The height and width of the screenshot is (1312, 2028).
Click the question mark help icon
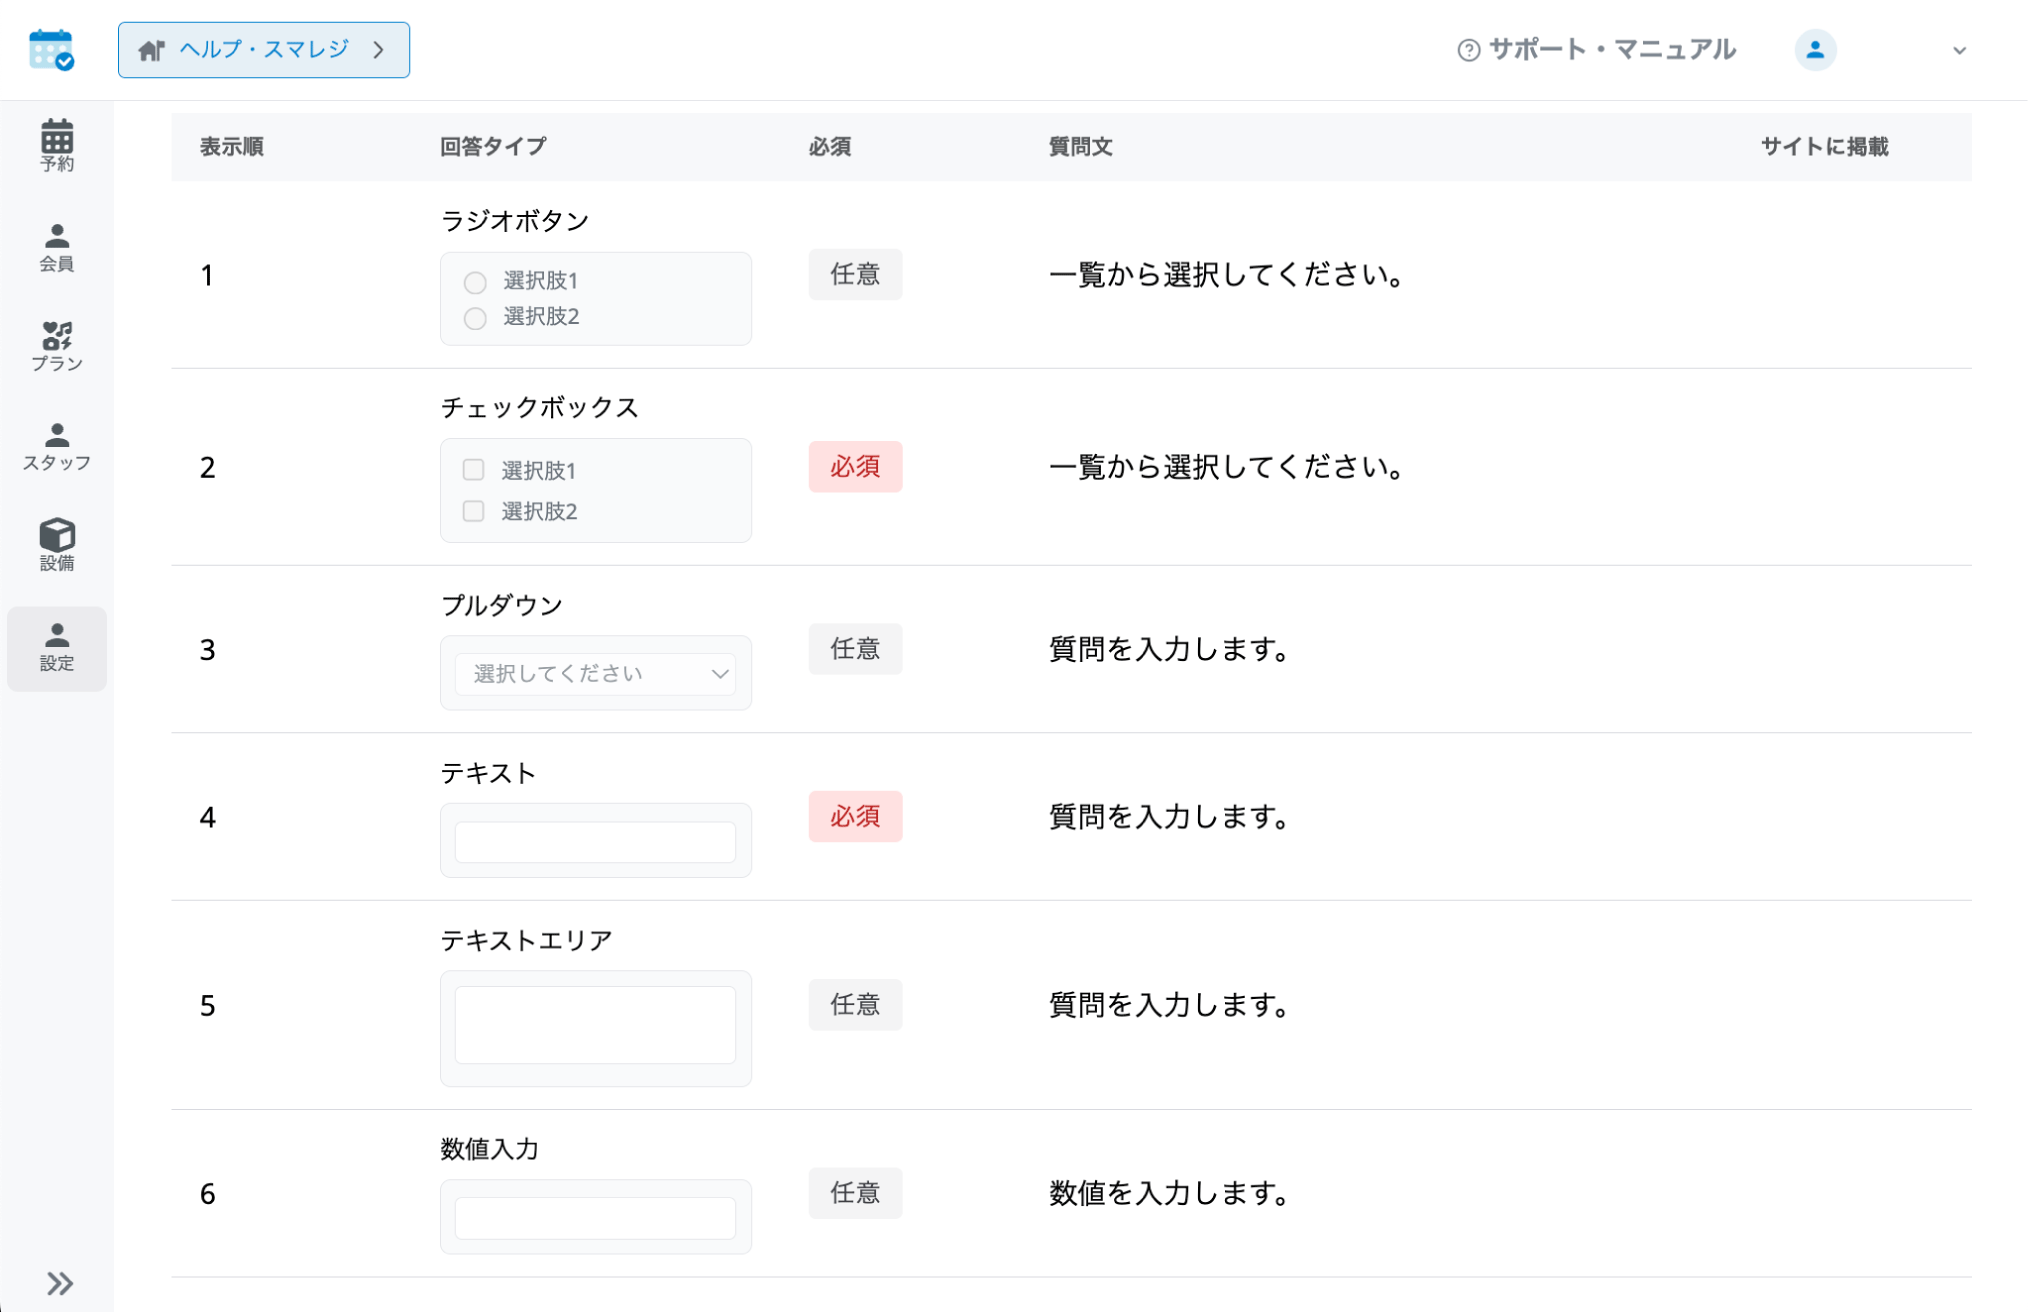[1468, 50]
